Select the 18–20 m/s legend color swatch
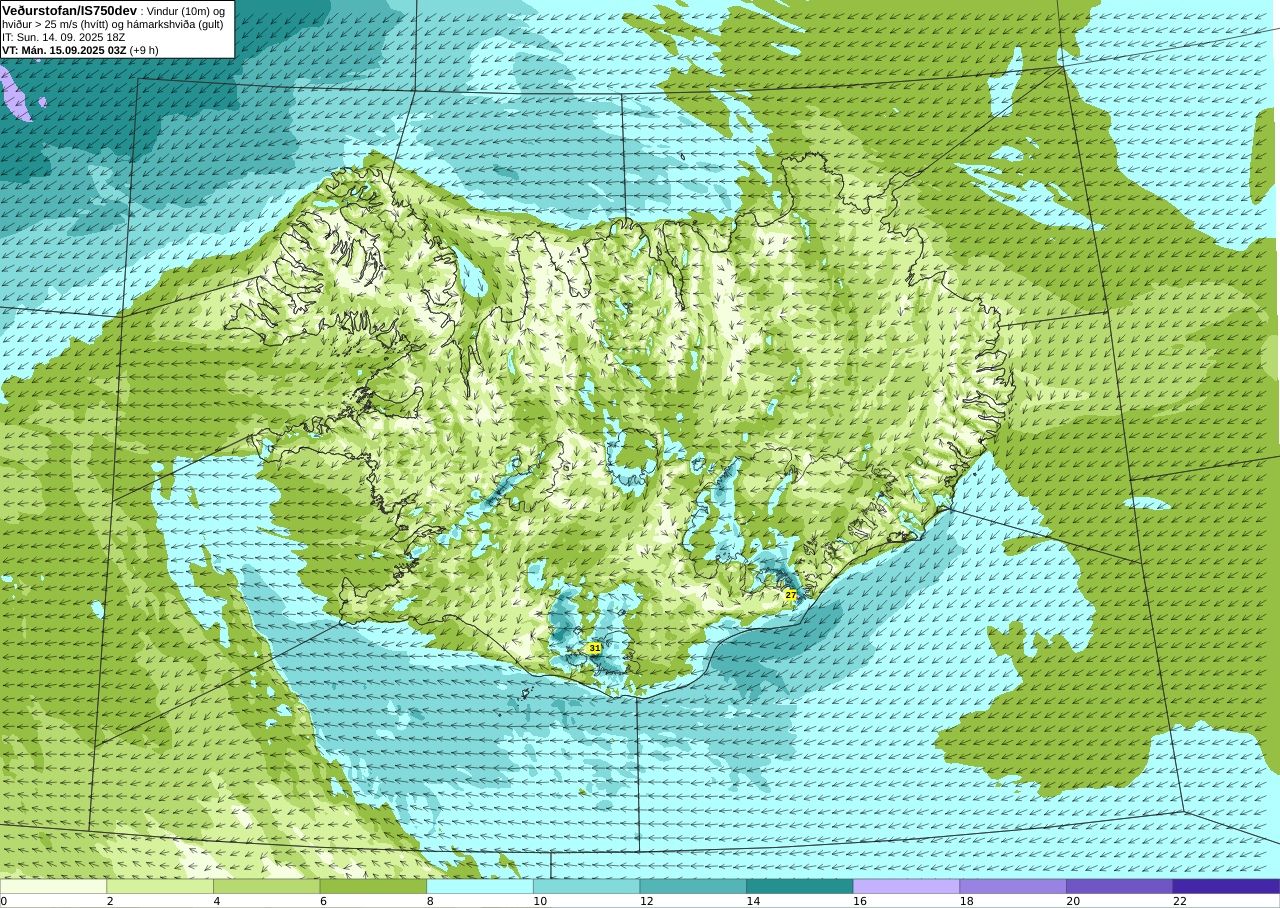This screenshot has height=908, width=1280. 1013,886
